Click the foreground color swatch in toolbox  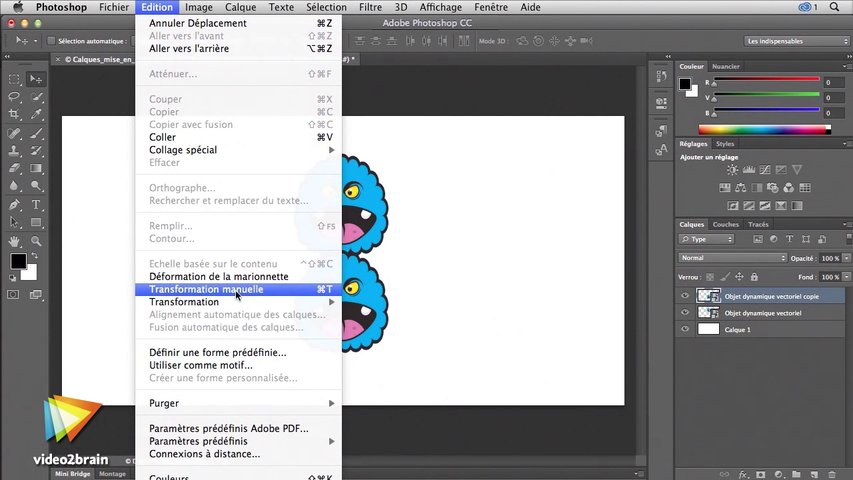18,261
